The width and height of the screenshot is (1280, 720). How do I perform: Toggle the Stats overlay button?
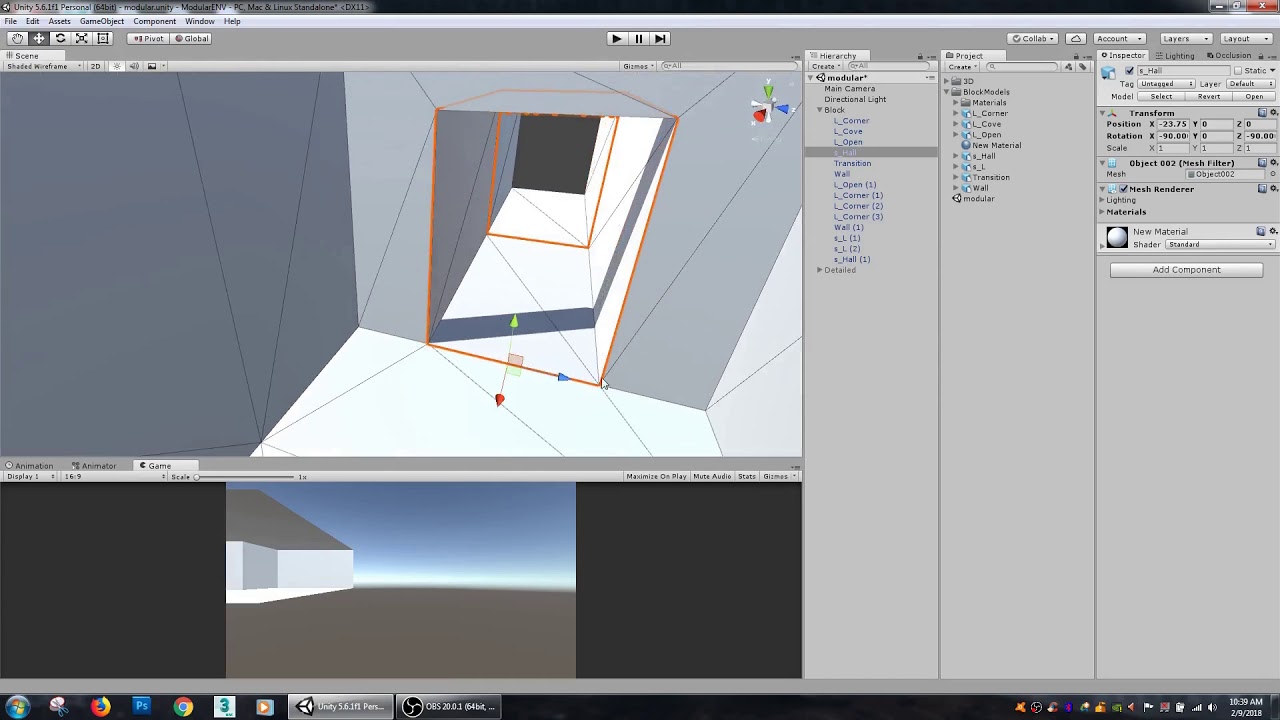(747, 477)
